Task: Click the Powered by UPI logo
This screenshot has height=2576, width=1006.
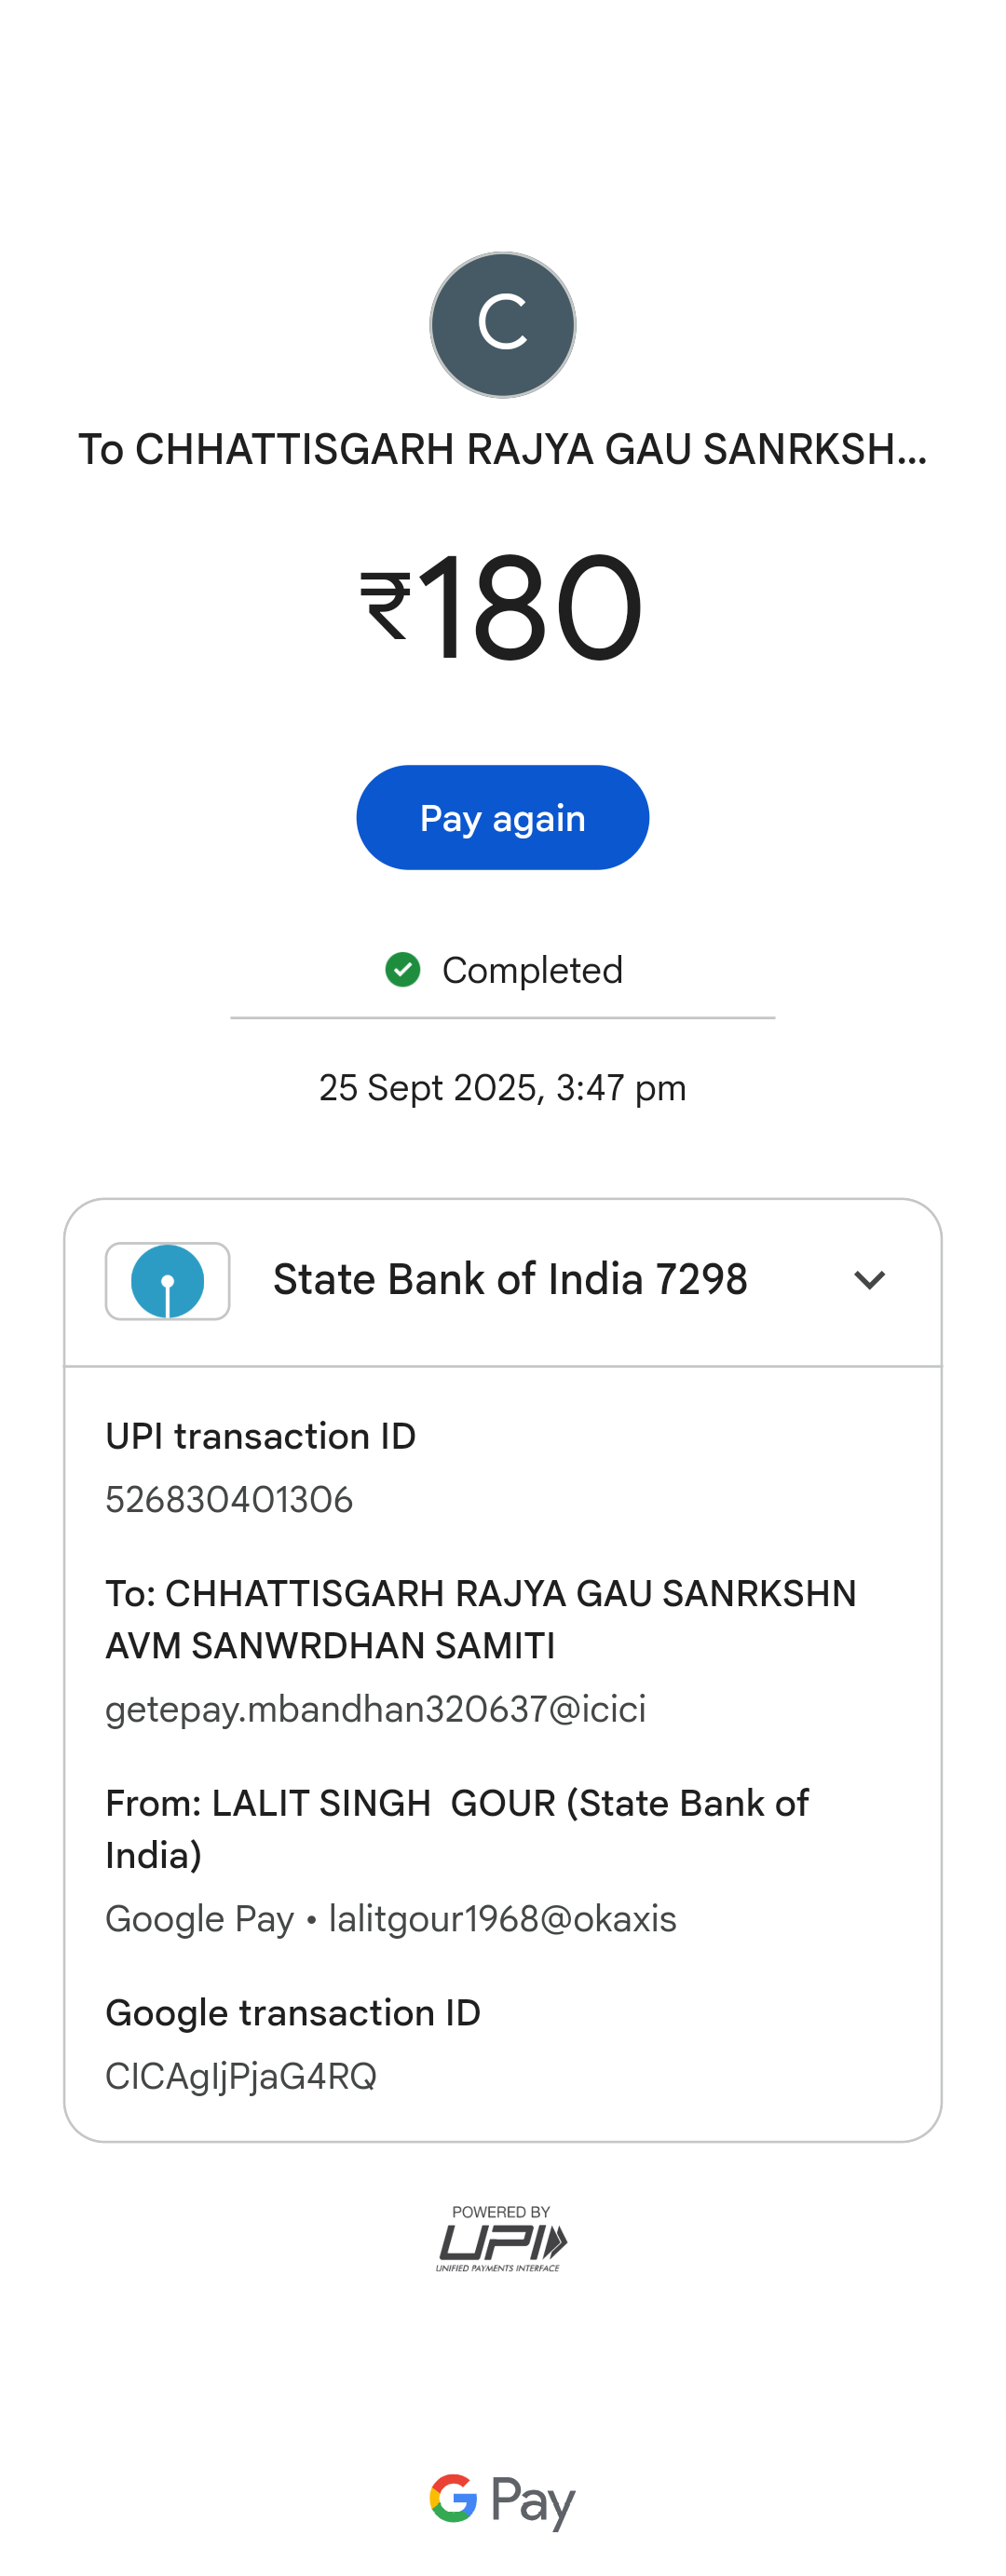Action: pos(502,2239)
